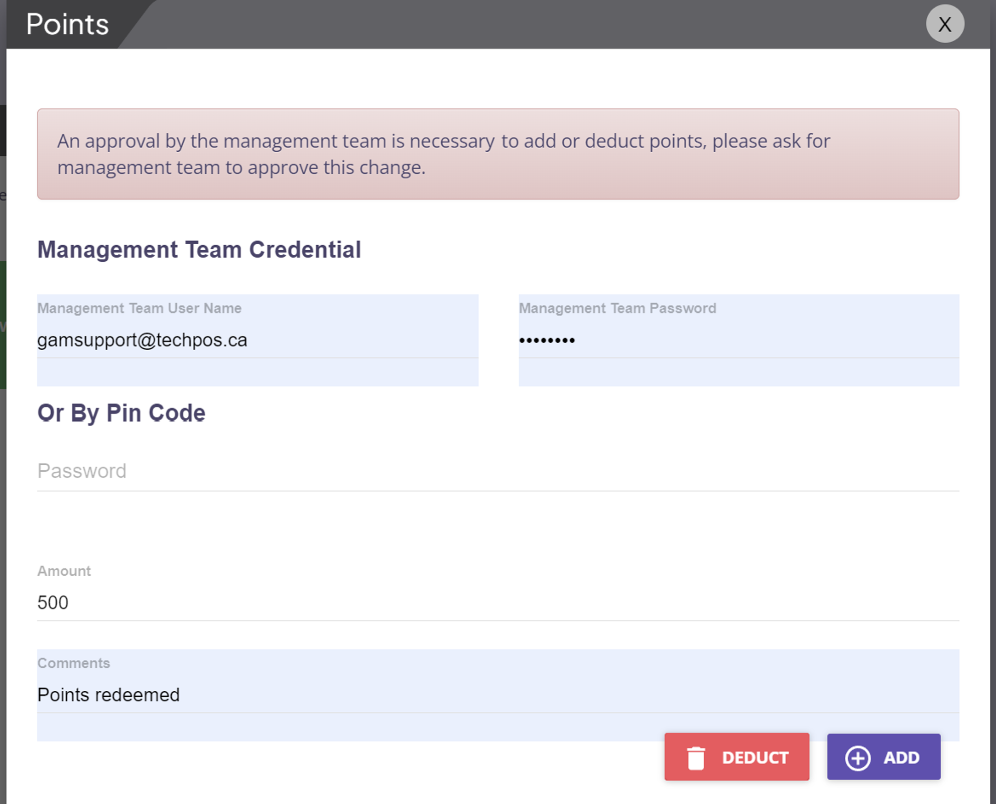This screenshot has width=996, height=804.
Task: Click the plus-circle icon on Add
Action: coord(858,758)
